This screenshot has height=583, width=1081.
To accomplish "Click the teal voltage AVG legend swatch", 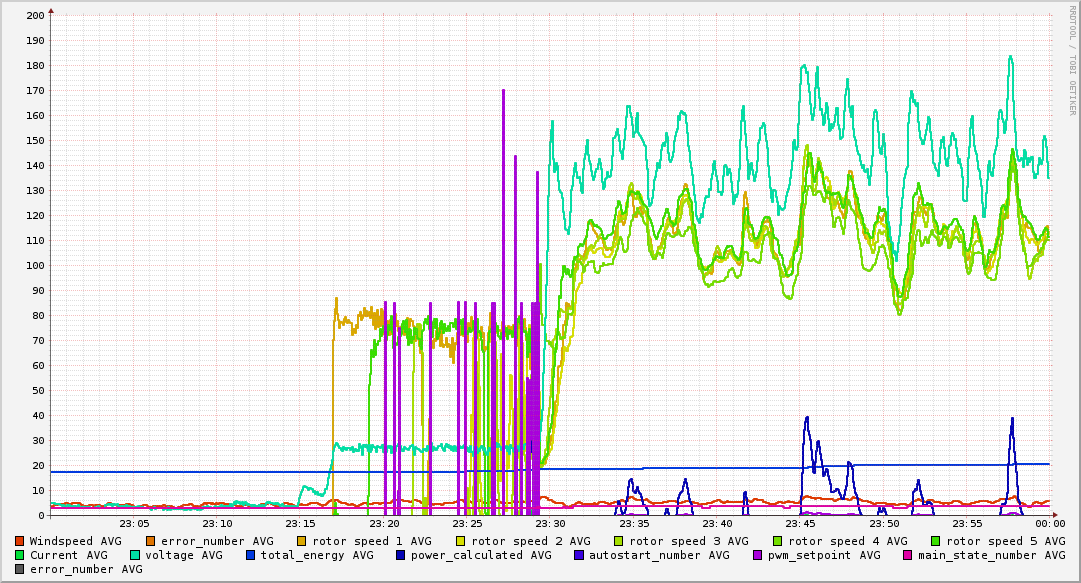I will pyautogui.click(x=134, y=555).
